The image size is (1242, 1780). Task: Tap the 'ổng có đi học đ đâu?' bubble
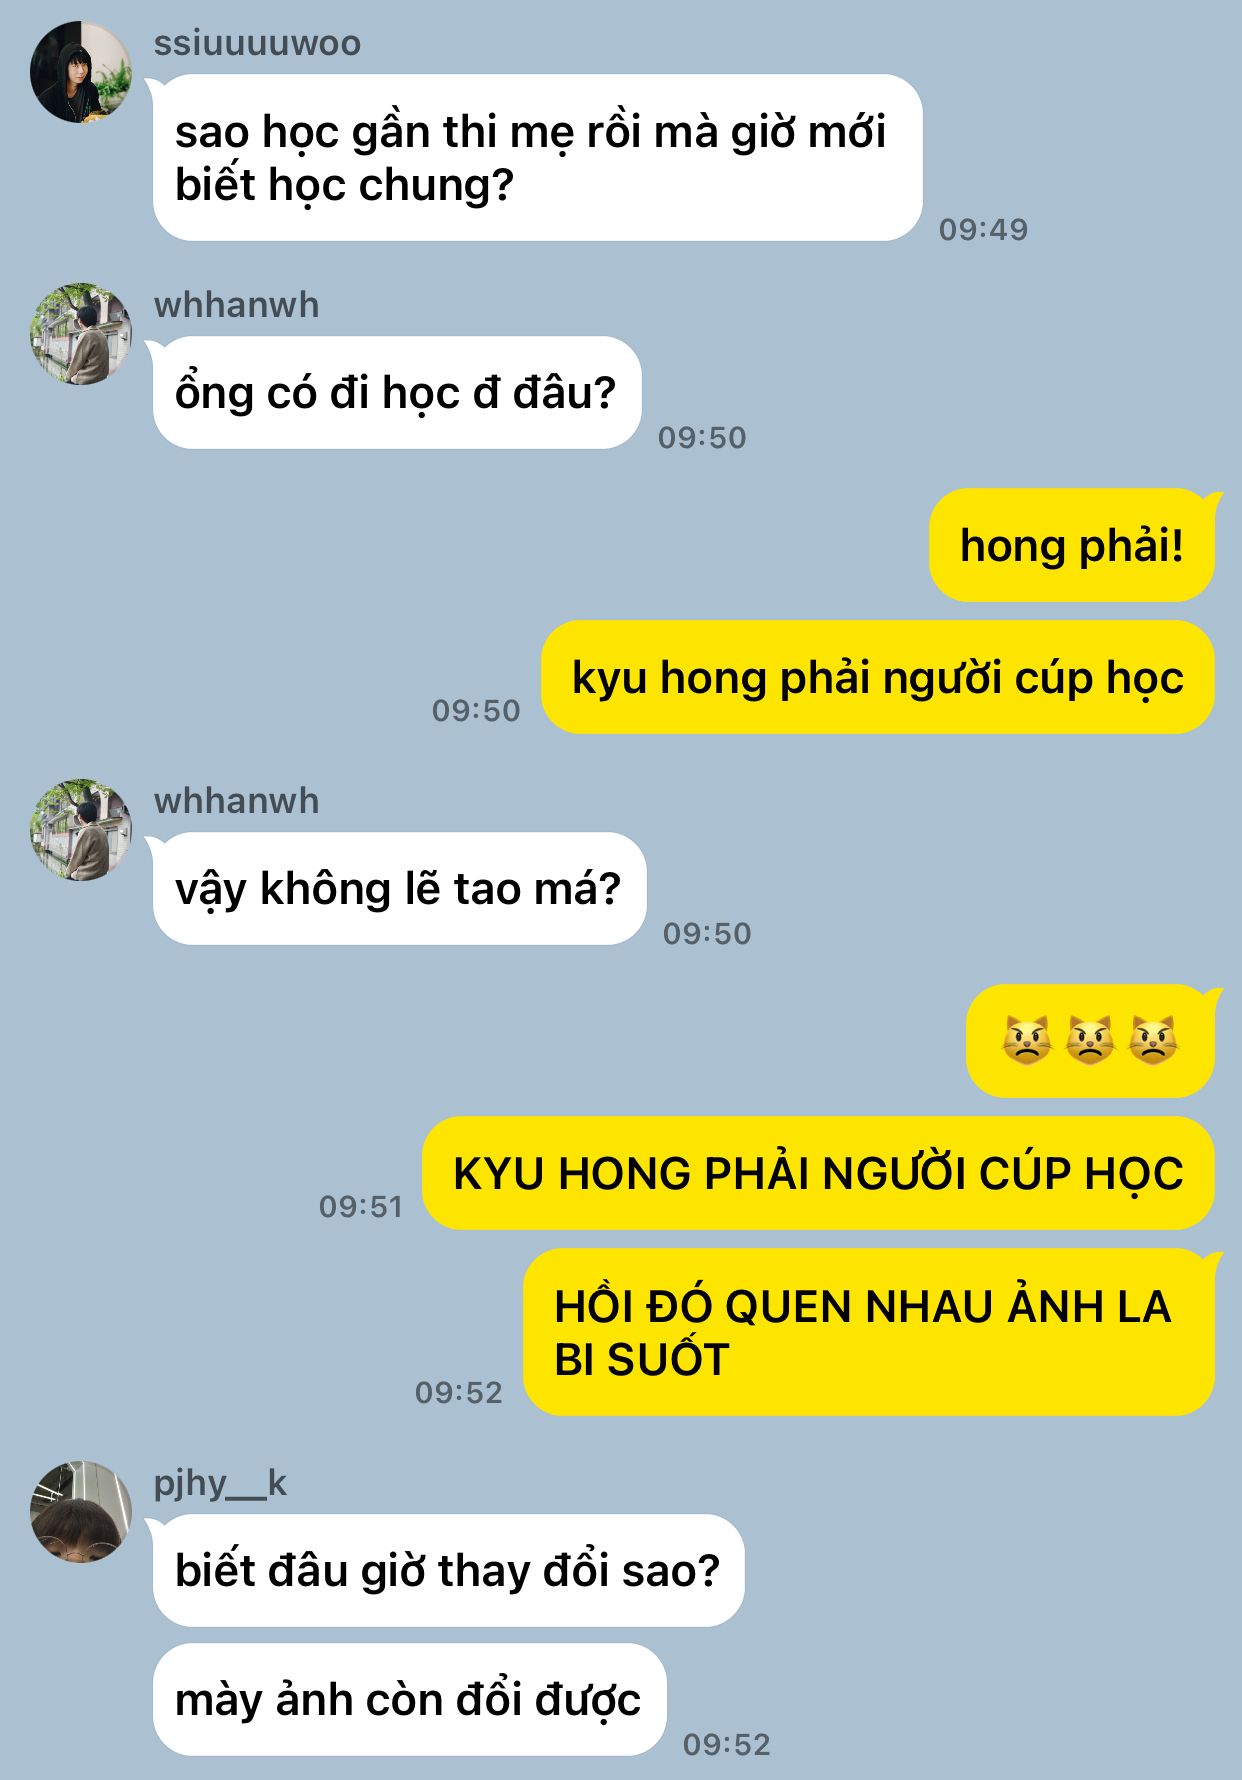396,393
